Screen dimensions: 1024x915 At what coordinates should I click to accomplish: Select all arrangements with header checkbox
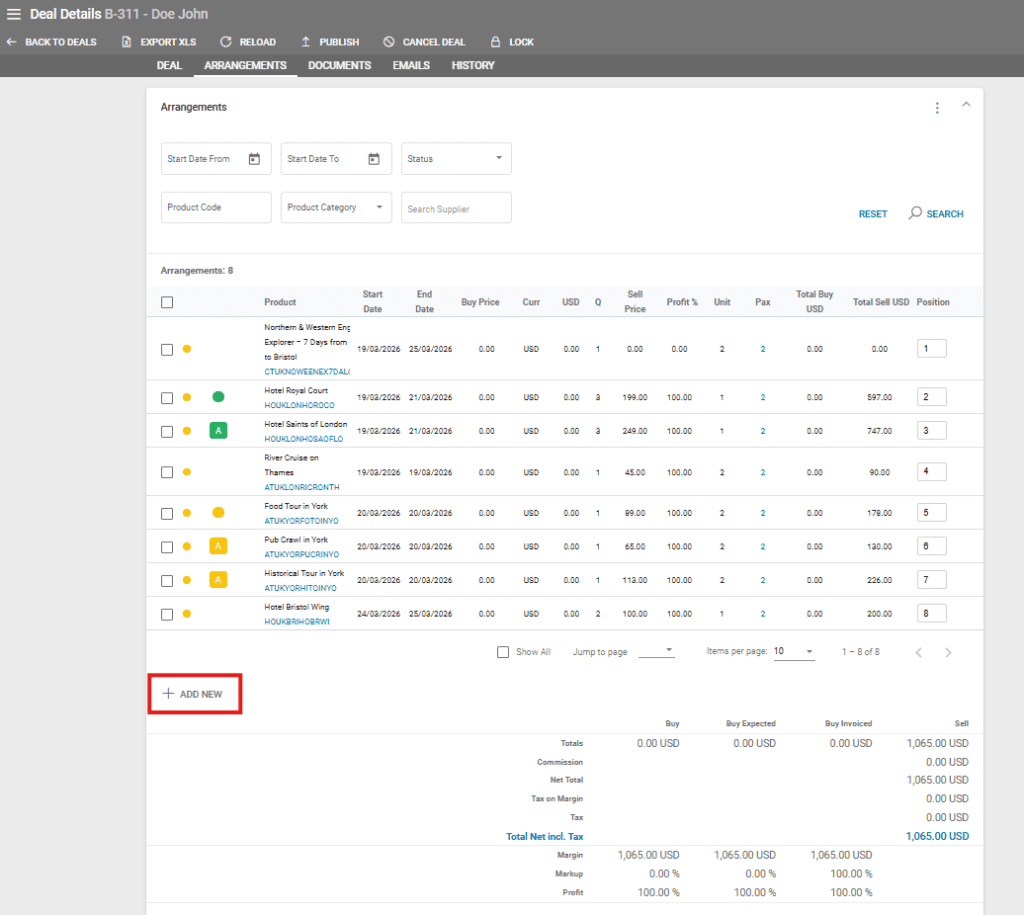point(167,302)
